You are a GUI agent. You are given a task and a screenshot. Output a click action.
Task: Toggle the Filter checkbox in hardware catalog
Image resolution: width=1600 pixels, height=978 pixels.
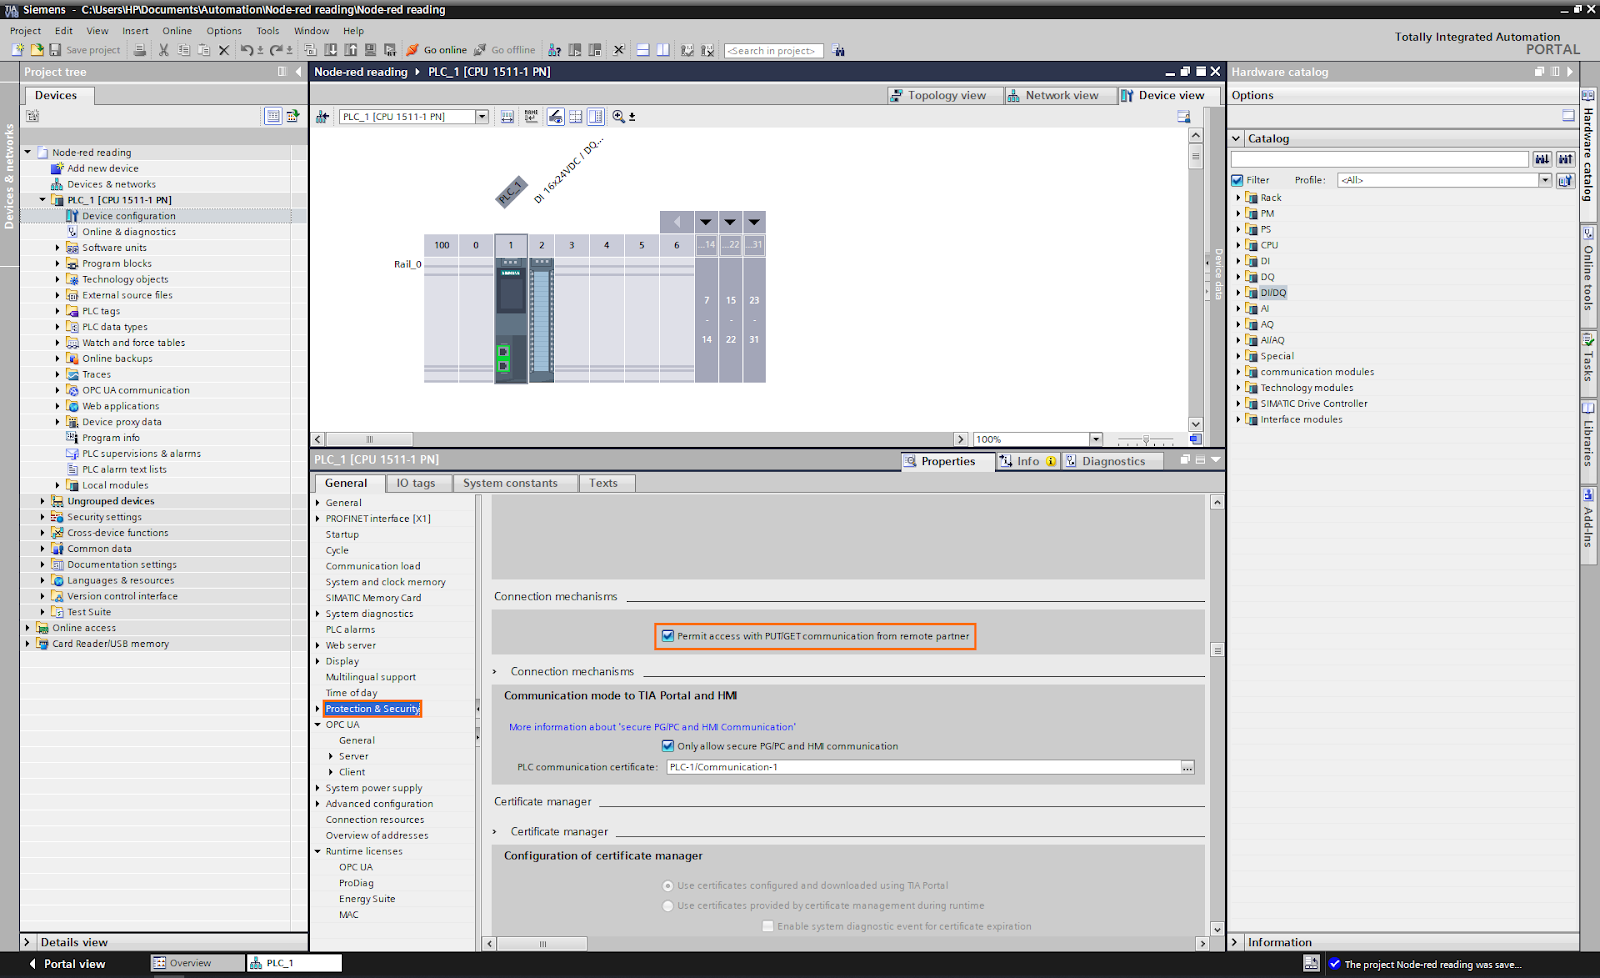(1237, 180)
